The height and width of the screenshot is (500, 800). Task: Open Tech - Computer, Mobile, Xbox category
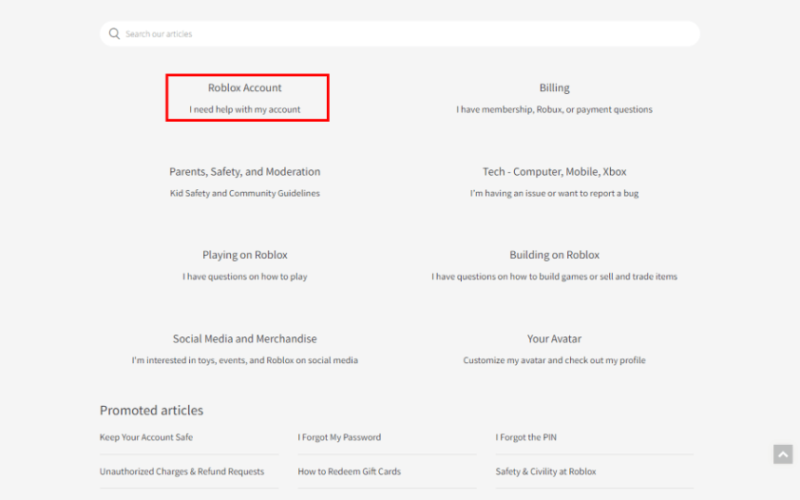tap(554, 171)
